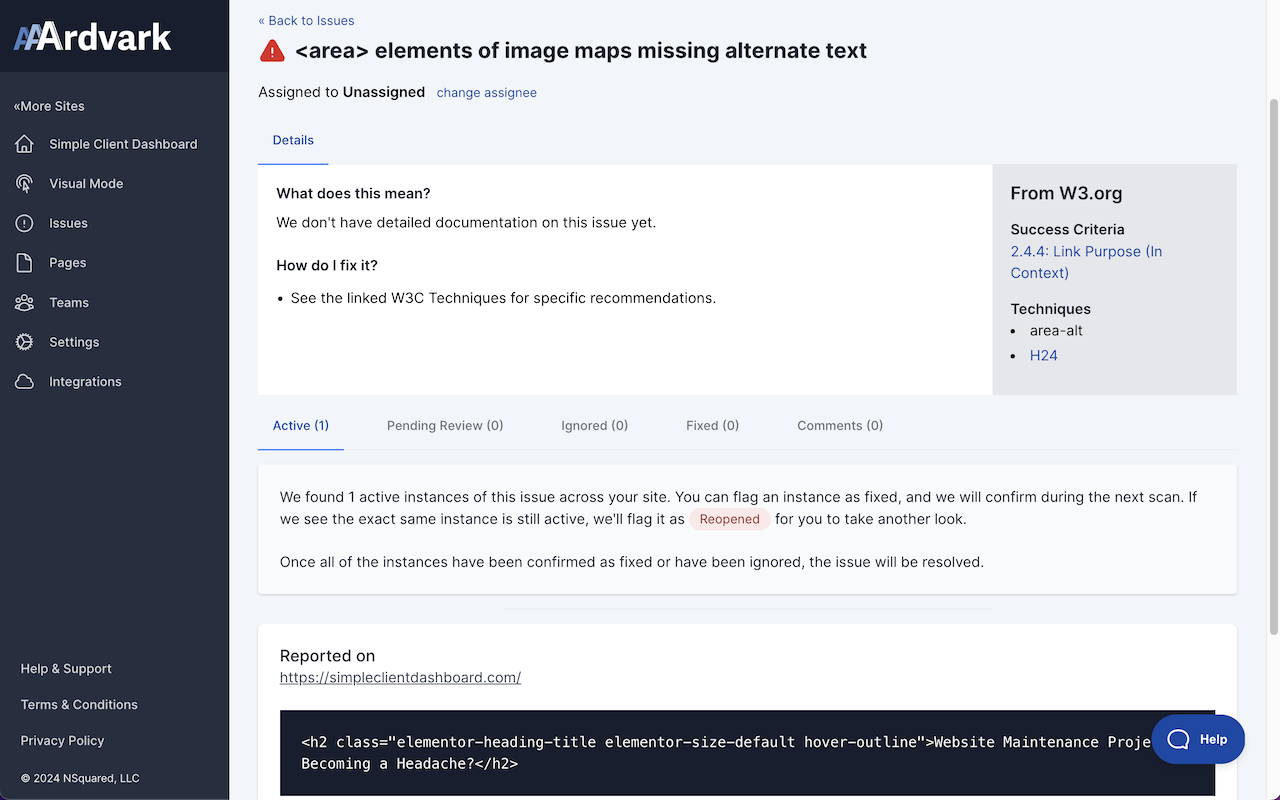Open the Ignored (0) tab
The image size is (1280, 800).
tap(594, 425)
